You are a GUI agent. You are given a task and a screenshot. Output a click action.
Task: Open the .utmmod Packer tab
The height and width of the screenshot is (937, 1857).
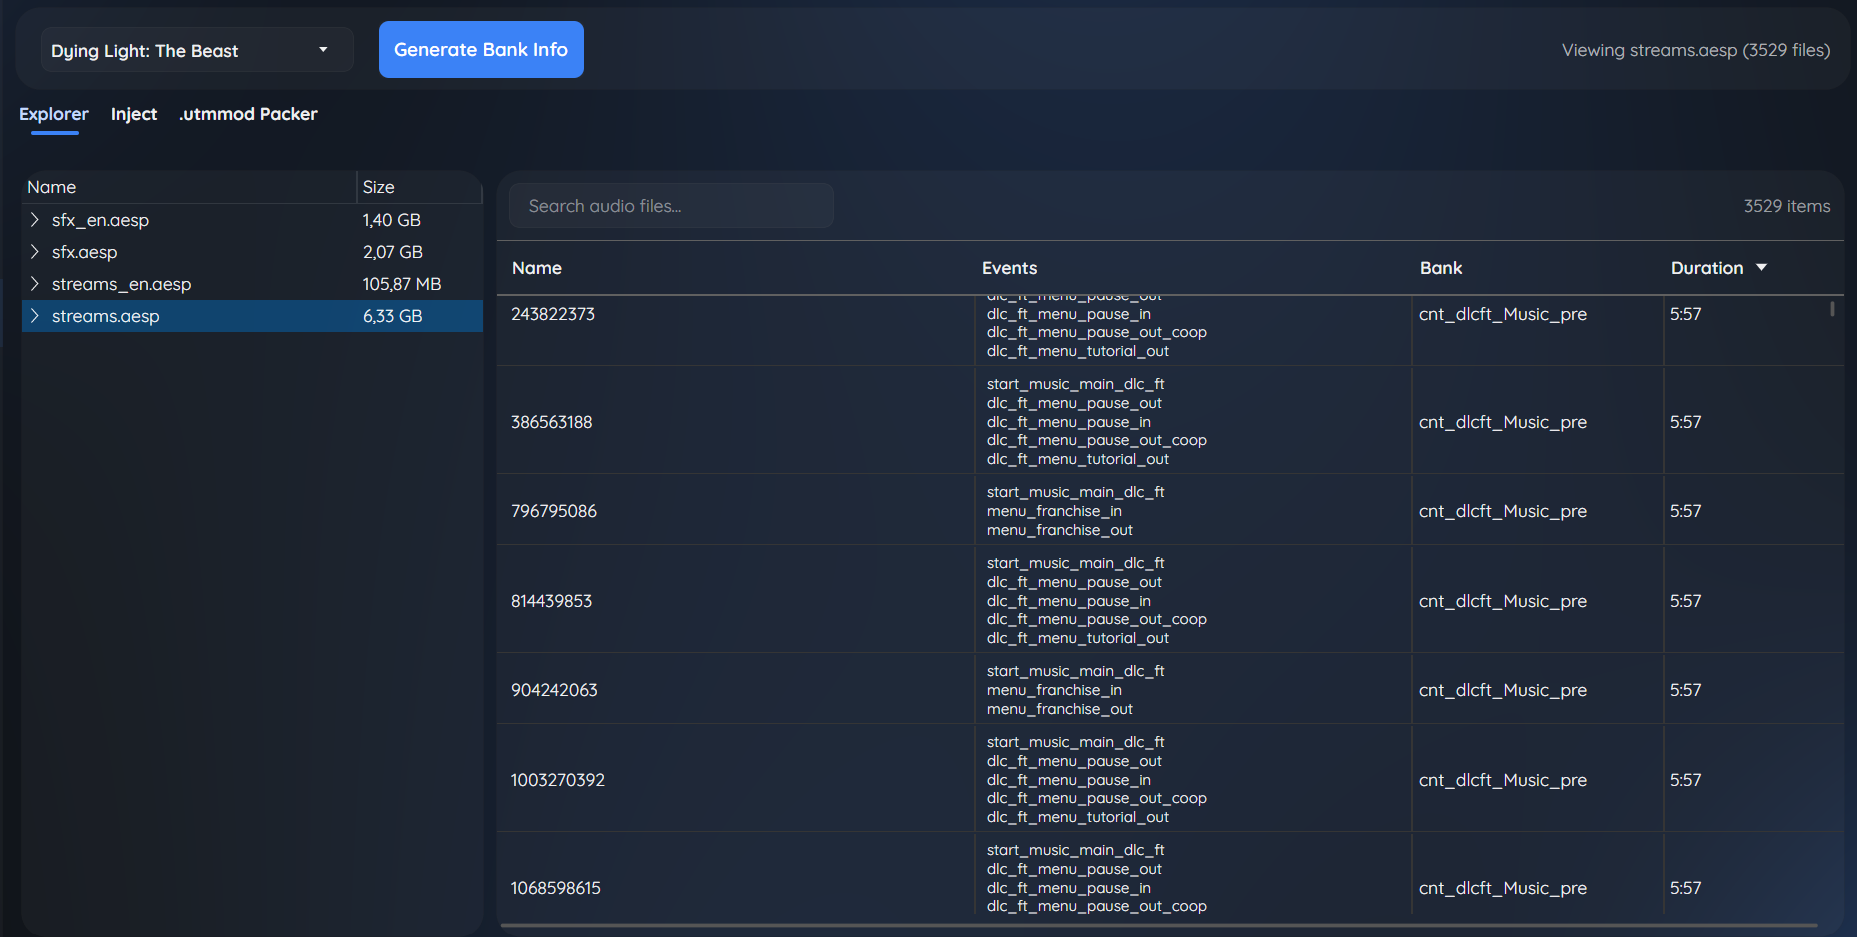tap(248, 114)
